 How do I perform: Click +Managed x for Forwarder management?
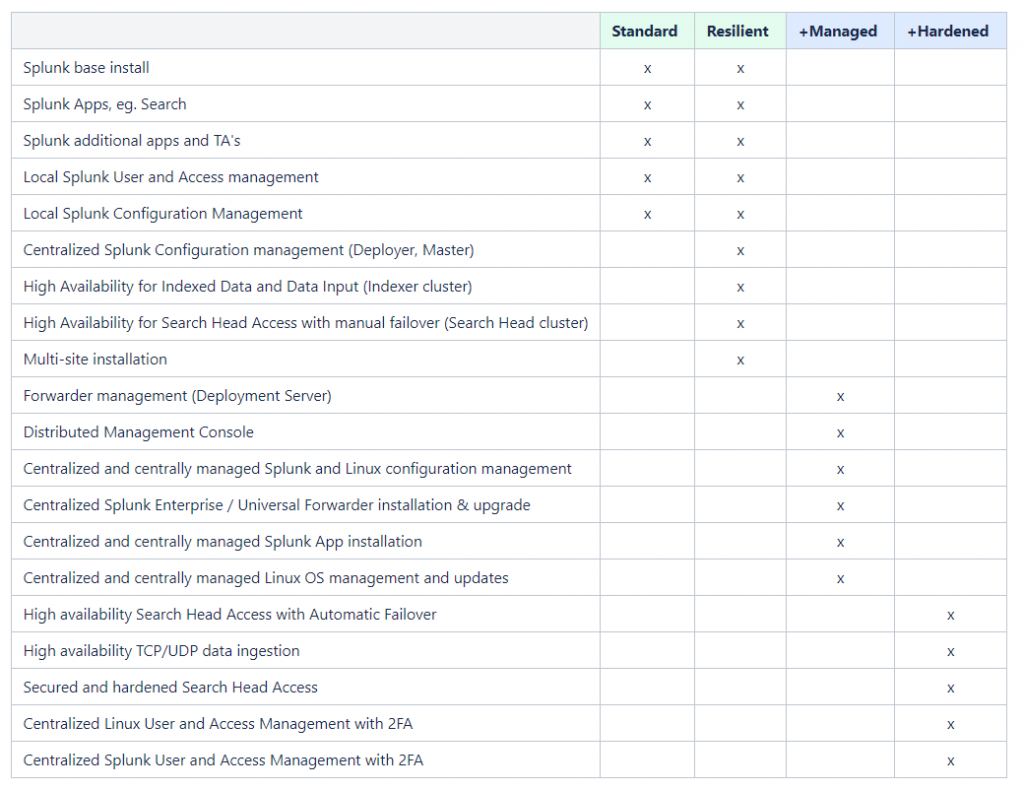[840, 397]
